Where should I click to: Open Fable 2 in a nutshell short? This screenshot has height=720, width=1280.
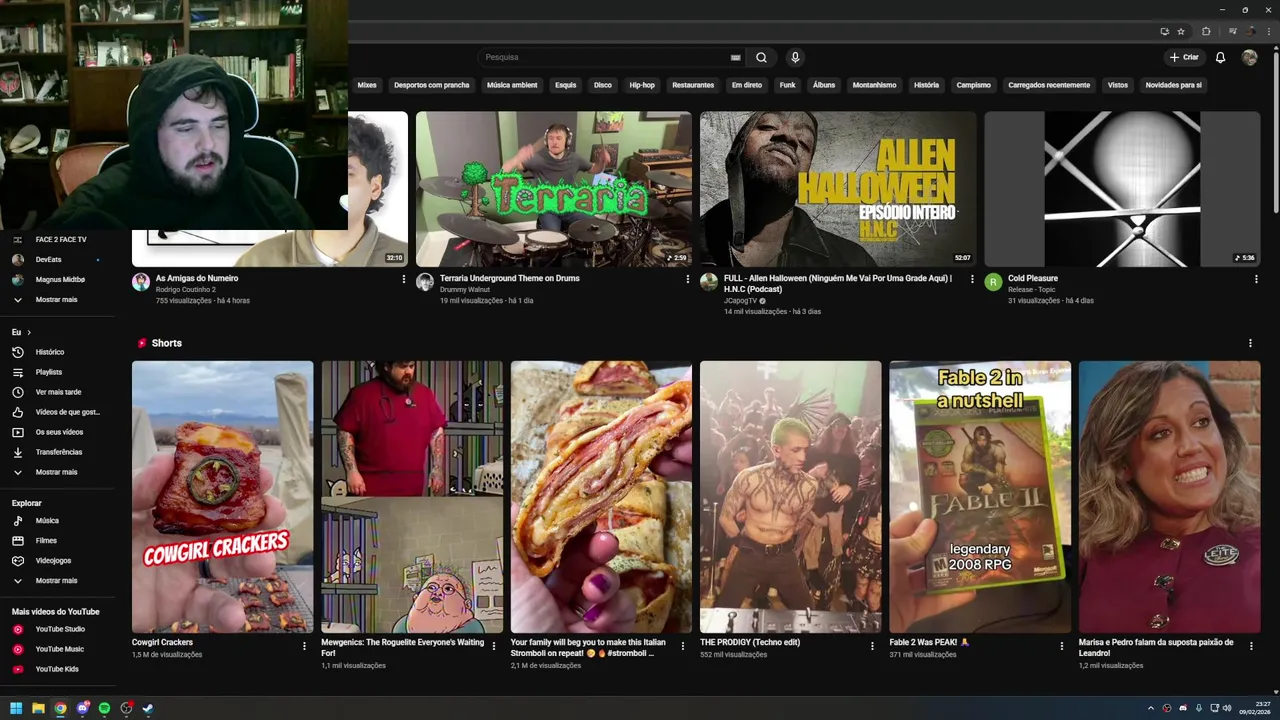(980, 497)
